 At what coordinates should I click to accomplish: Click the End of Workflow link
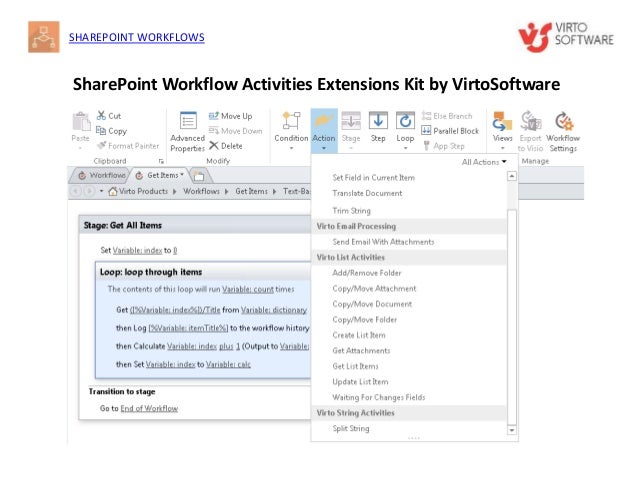(x=149, y=408)
